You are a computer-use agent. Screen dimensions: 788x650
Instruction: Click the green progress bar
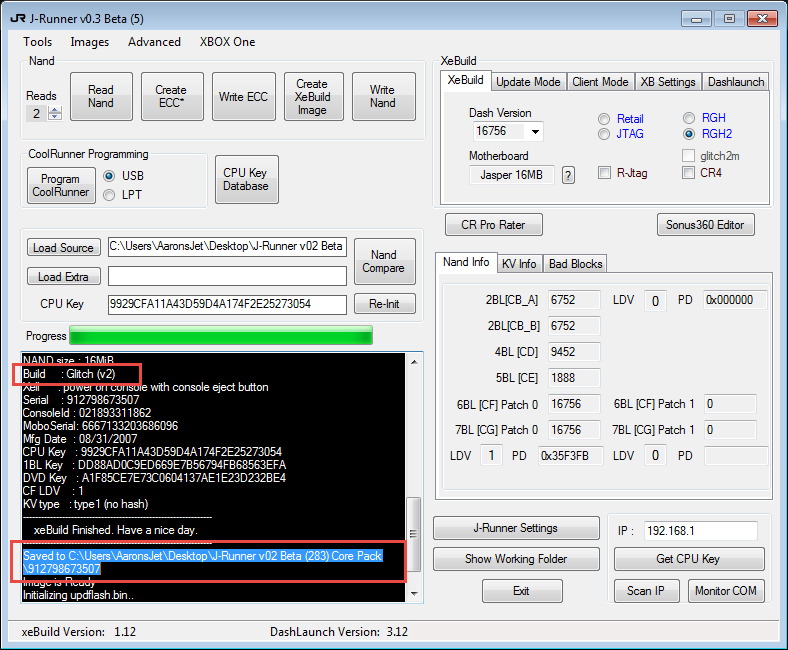coord(222,336)
